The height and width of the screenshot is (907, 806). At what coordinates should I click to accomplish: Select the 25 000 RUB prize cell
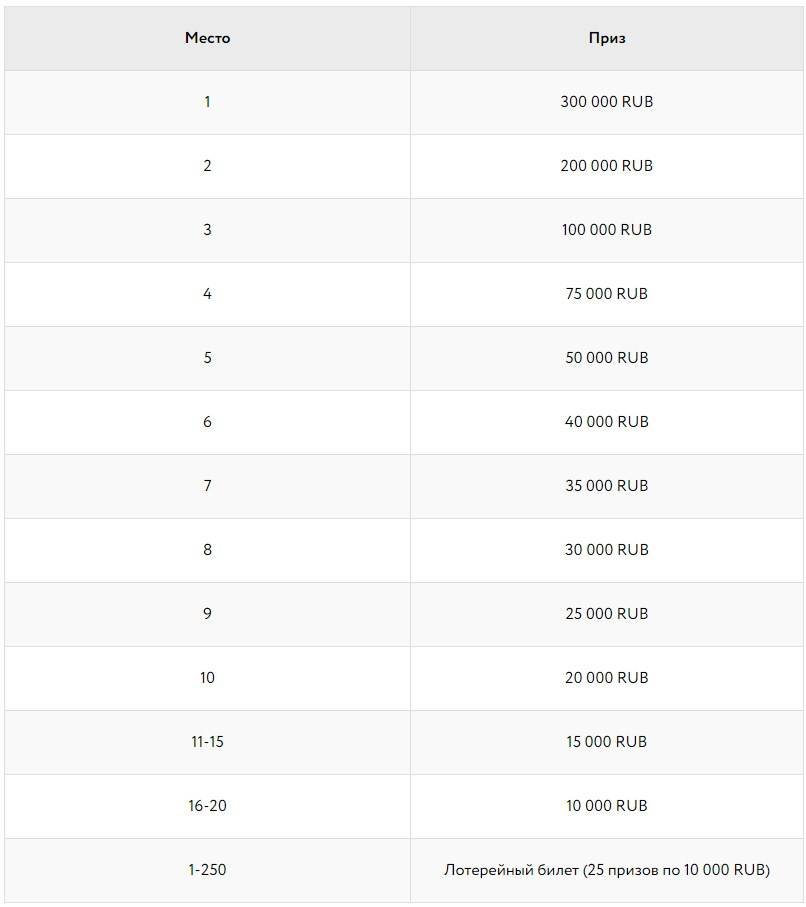(607, 614)
